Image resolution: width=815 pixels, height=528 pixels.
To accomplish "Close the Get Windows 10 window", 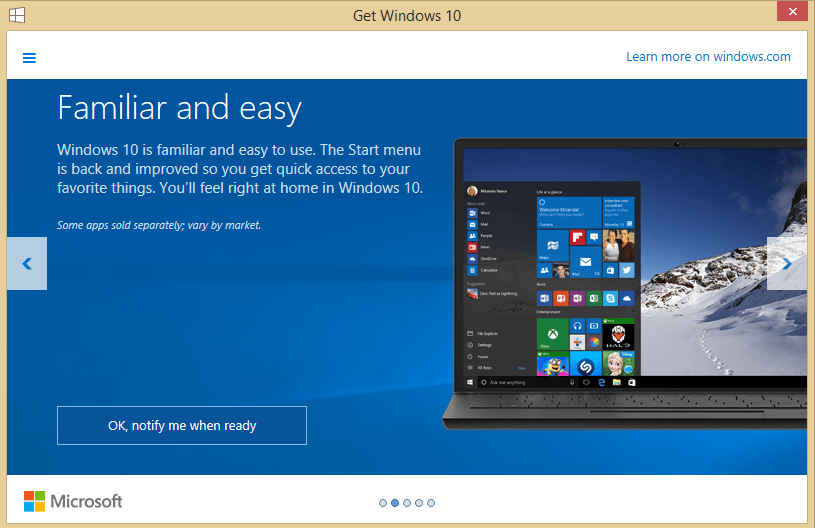I will 789,13.
